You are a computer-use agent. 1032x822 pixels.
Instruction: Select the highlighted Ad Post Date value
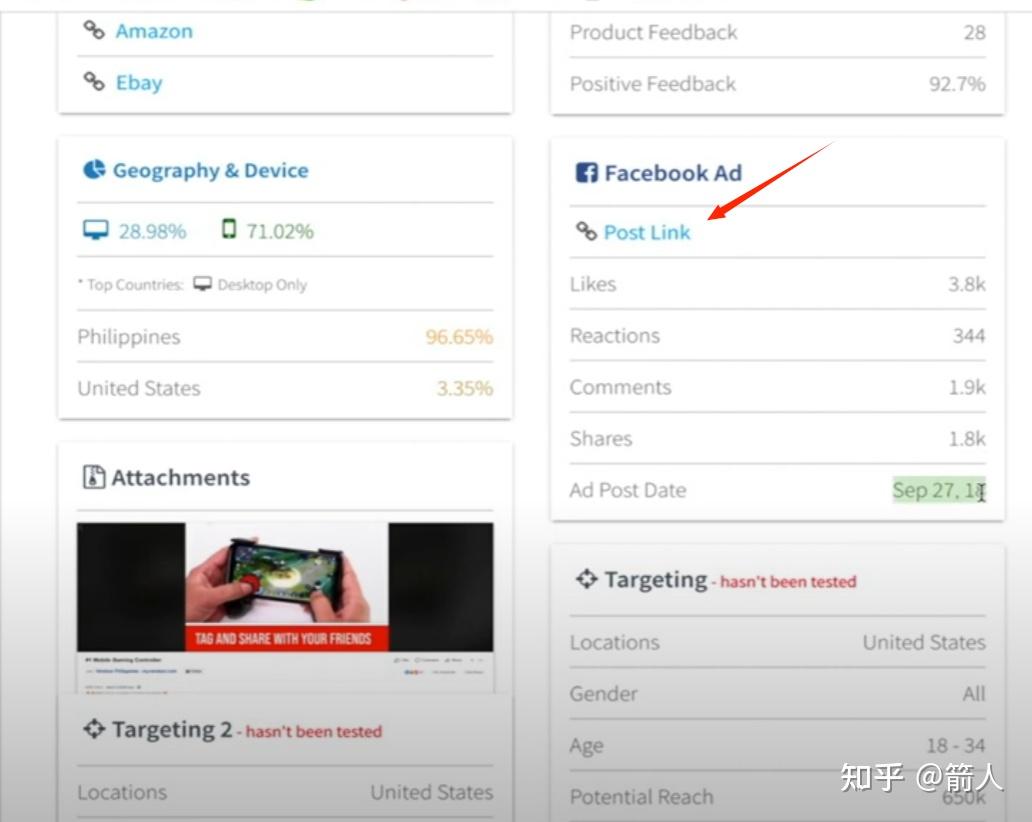(938, 490)
